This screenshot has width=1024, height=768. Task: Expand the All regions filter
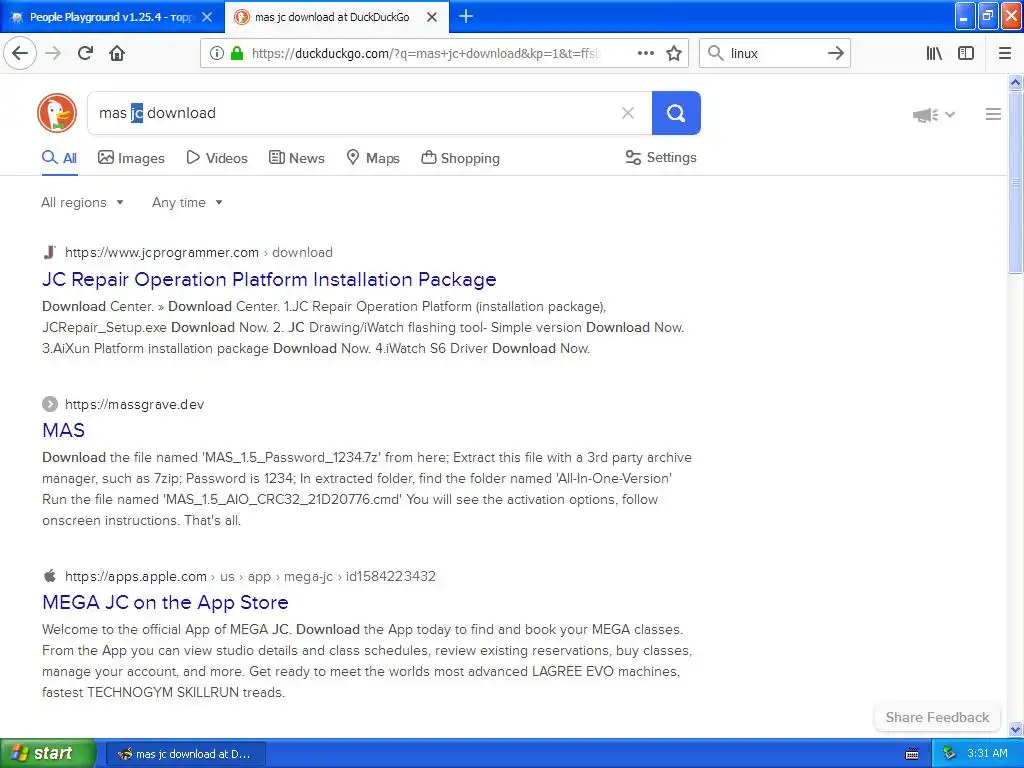82,202
